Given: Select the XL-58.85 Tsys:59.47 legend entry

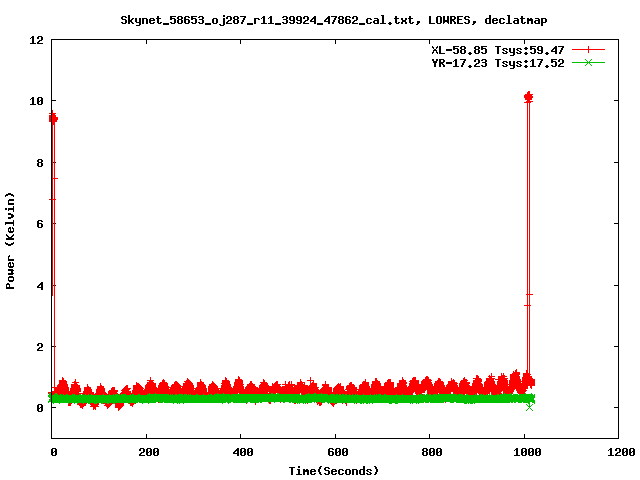Looking at the screenshot, I should pyautogui.click(x=498, y=50).
